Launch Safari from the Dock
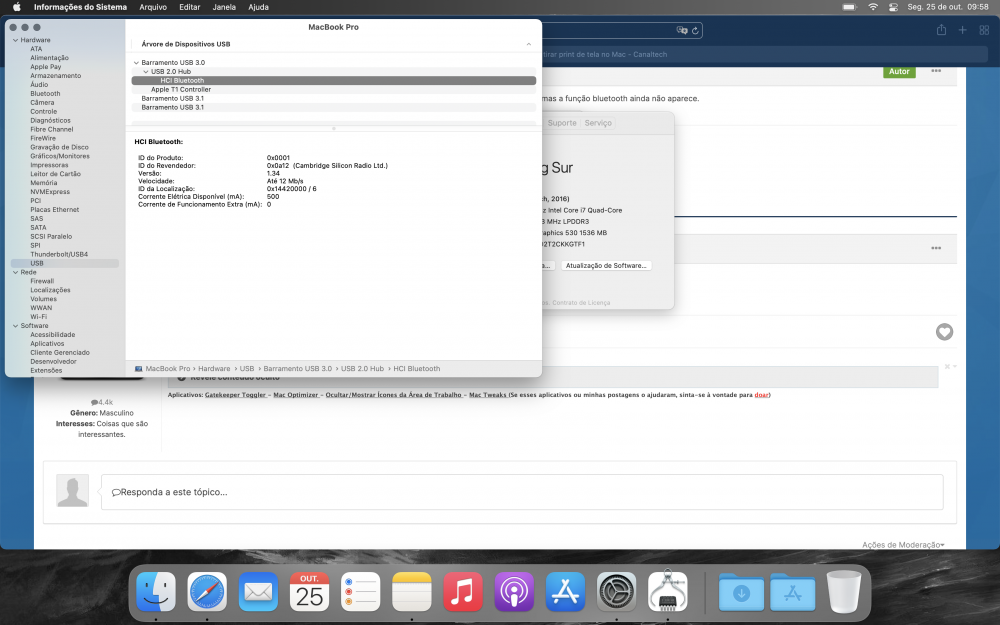Screen dimensions: 1000x625 [207, 591]
